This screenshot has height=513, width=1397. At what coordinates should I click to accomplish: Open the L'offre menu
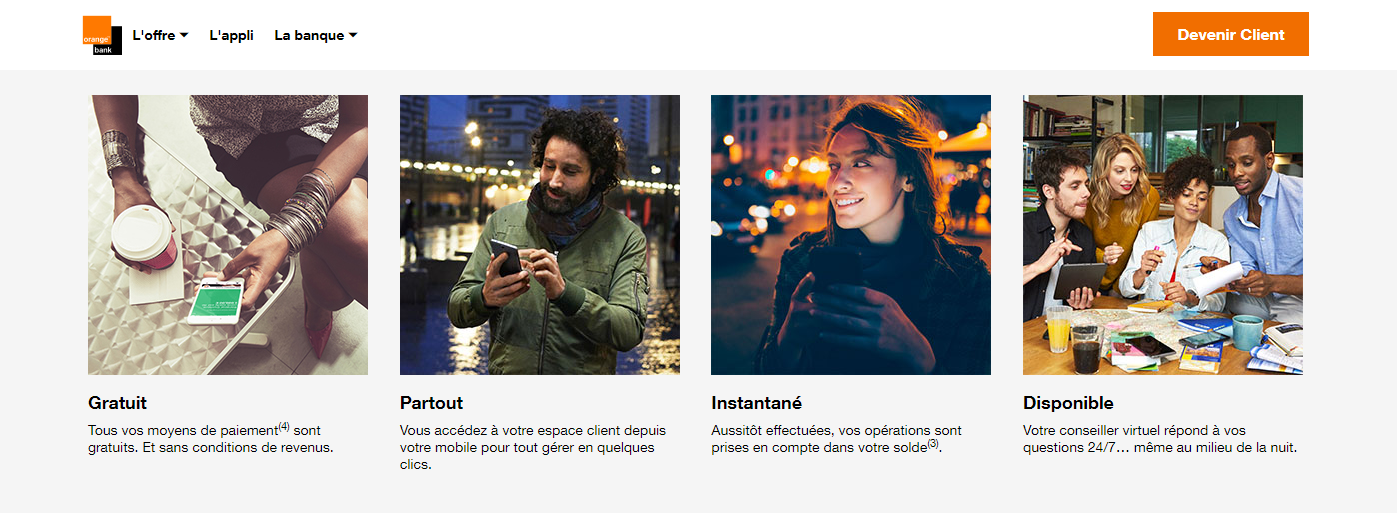pyautogui.click(x=160, y=35)
